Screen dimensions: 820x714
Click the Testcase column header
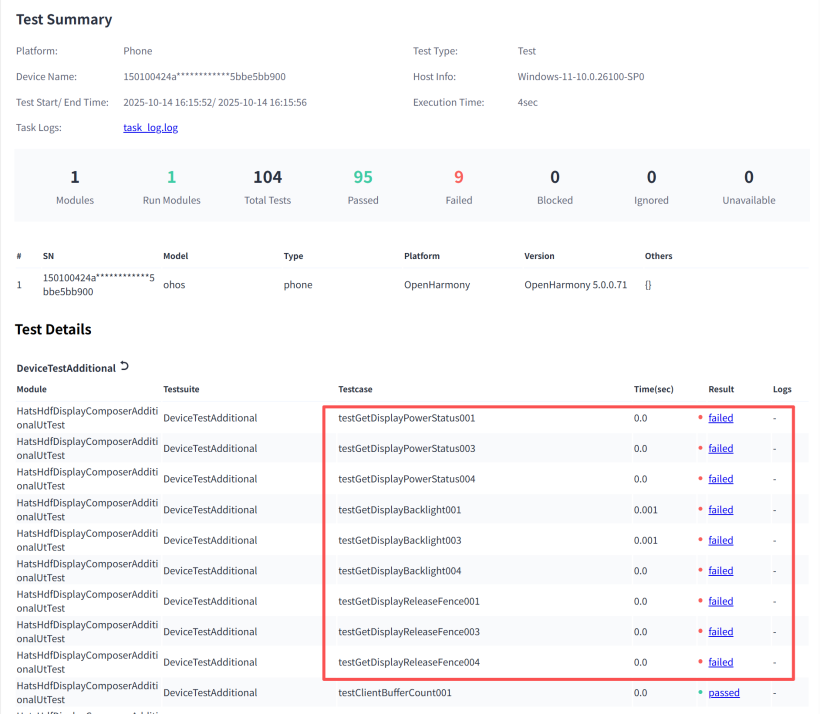click(355, 389)
